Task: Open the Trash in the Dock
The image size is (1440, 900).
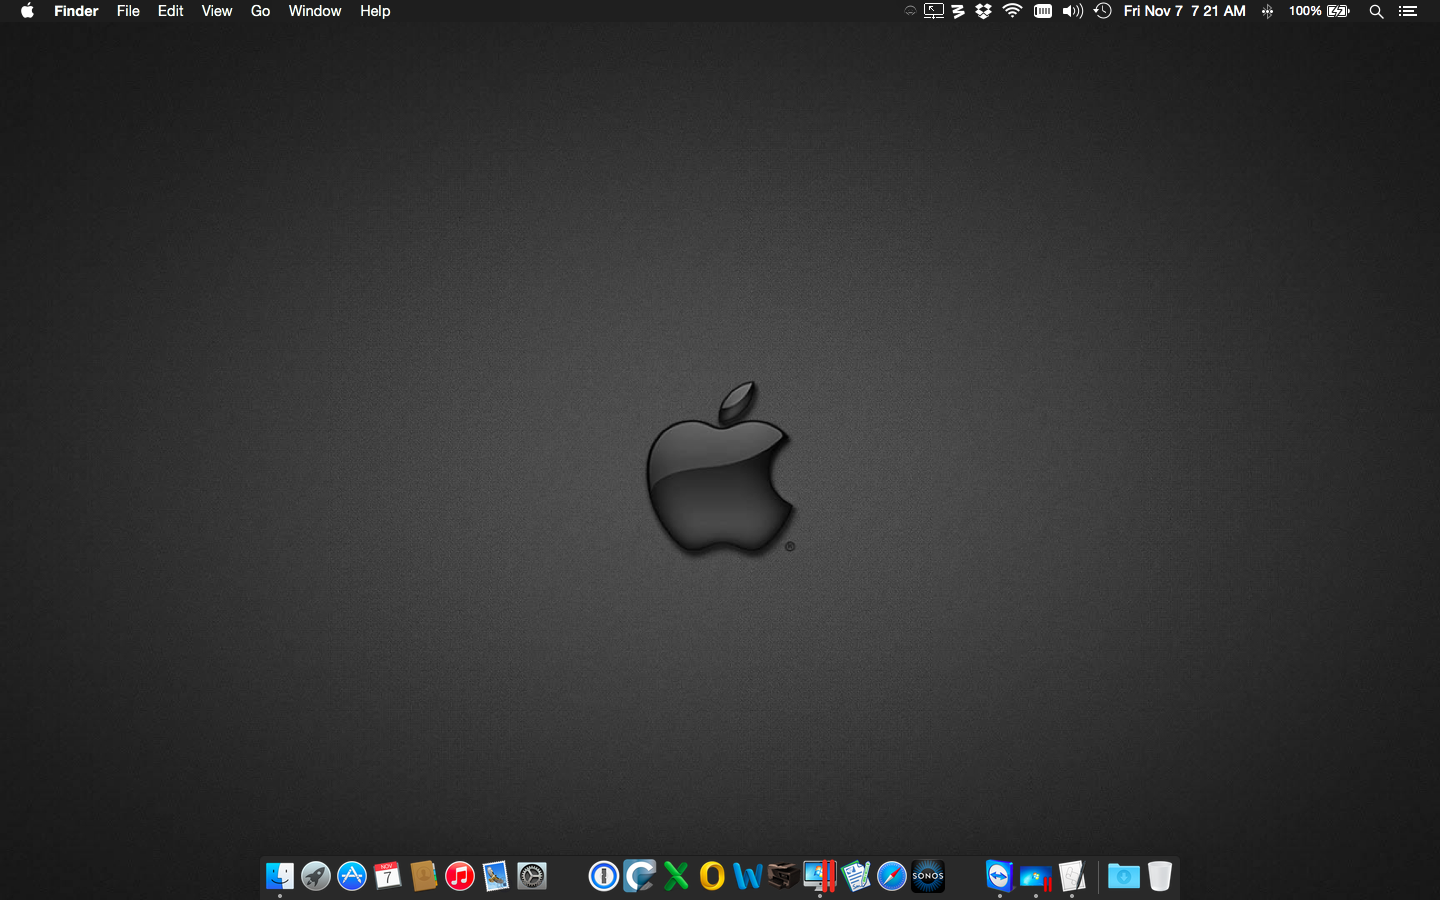Action: (x=1160, y=876)
